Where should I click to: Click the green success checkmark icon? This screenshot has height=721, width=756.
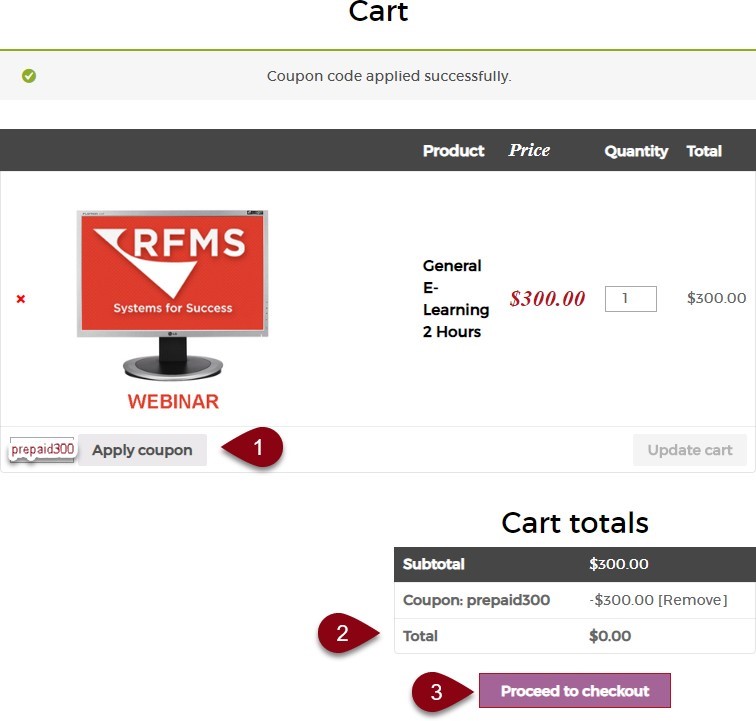(29, 76)
